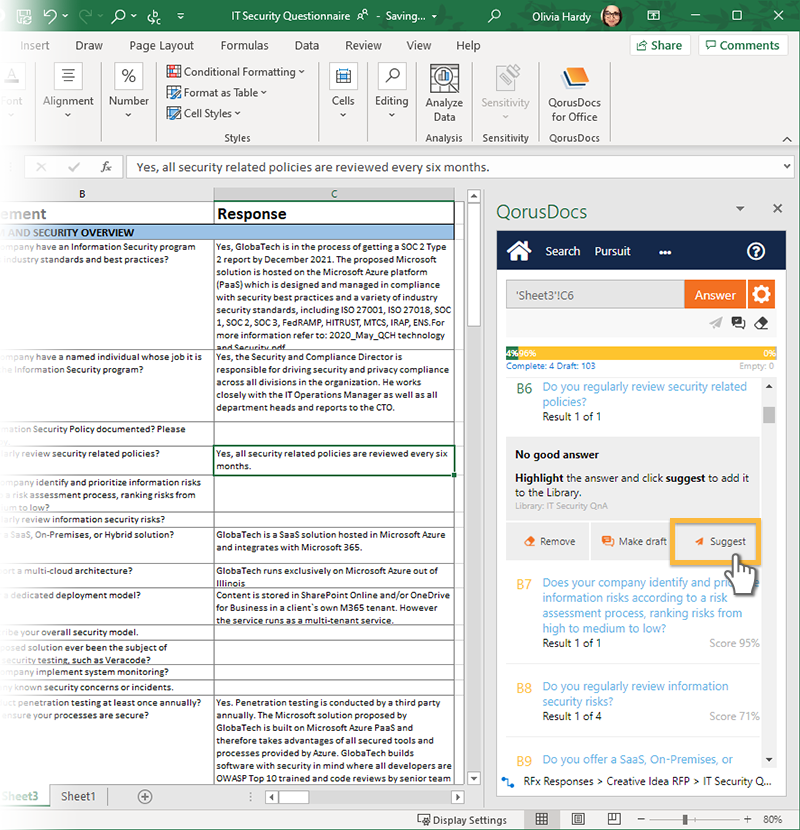Viewport: 800px width, 830px height.
Task: Click the draft comments icon below Answer
Action: pos(738,323)
